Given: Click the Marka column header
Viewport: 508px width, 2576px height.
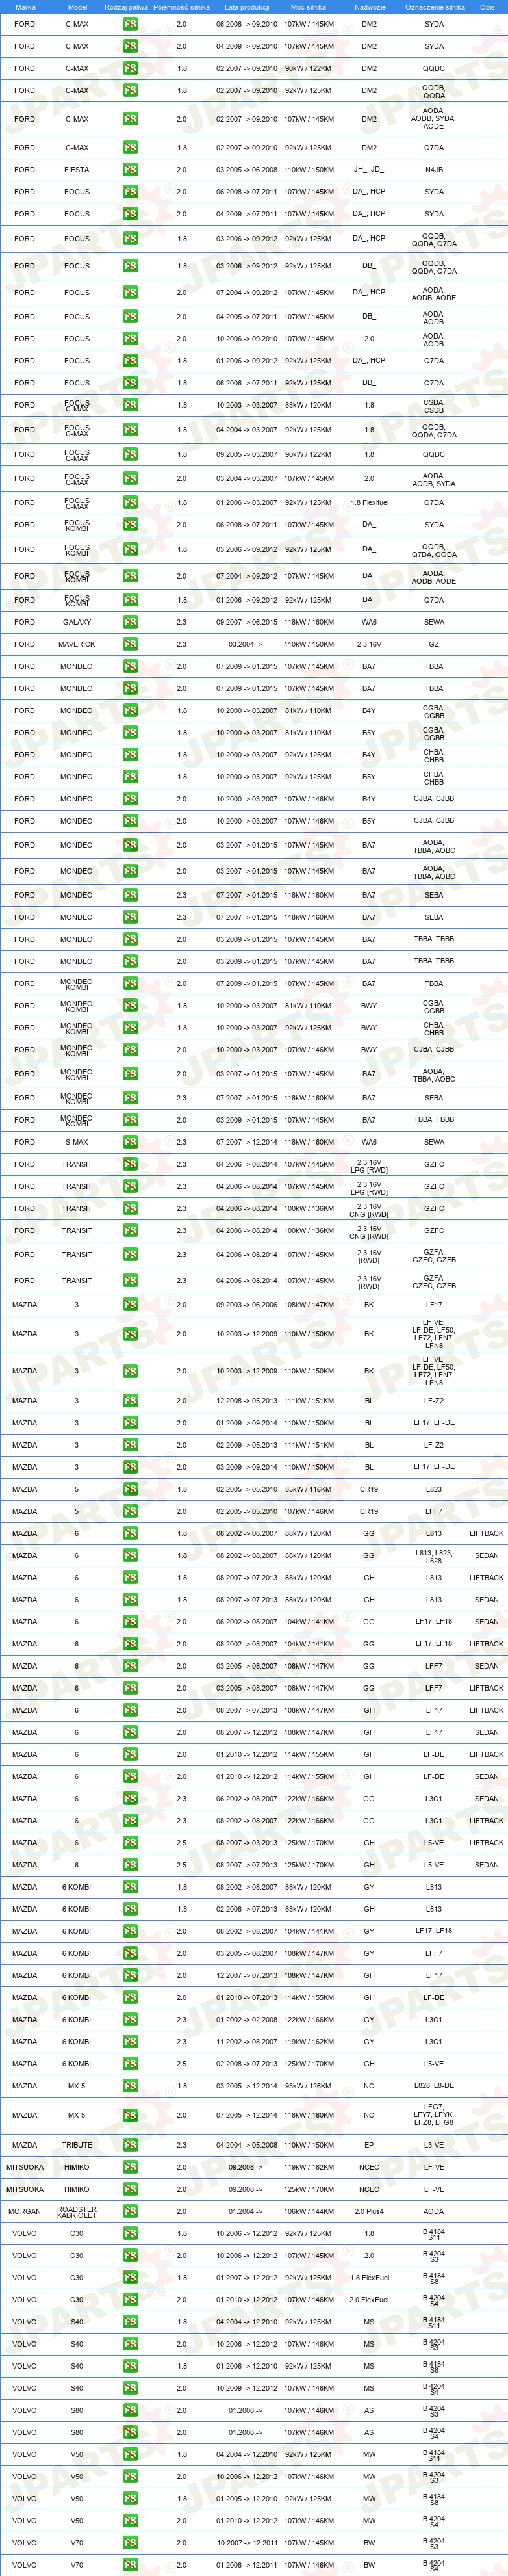Looking at the screenshot, I should click(25, 7).
